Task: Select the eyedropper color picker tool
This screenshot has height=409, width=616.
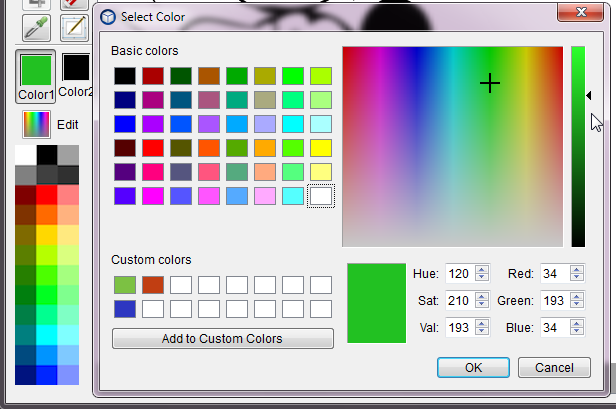Action: 36,28
